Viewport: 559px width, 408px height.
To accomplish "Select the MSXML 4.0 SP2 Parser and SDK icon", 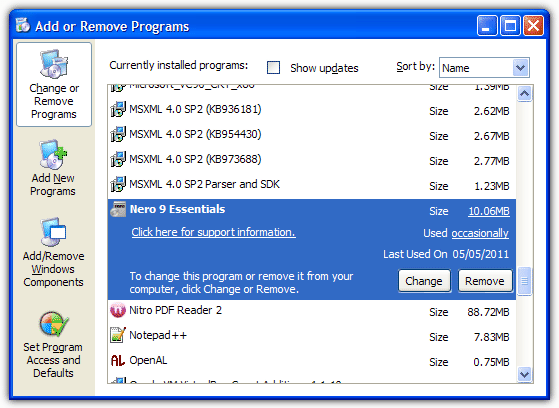I will [x=118, y=184].
